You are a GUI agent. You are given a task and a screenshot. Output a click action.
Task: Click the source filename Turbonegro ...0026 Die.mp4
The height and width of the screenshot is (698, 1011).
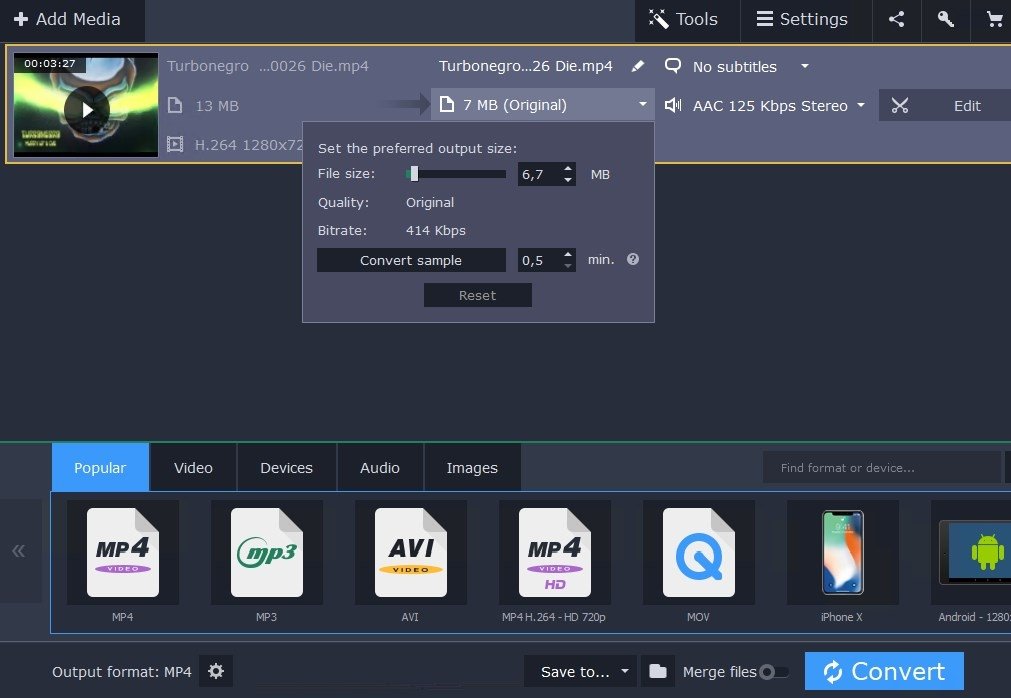[268, 66]
